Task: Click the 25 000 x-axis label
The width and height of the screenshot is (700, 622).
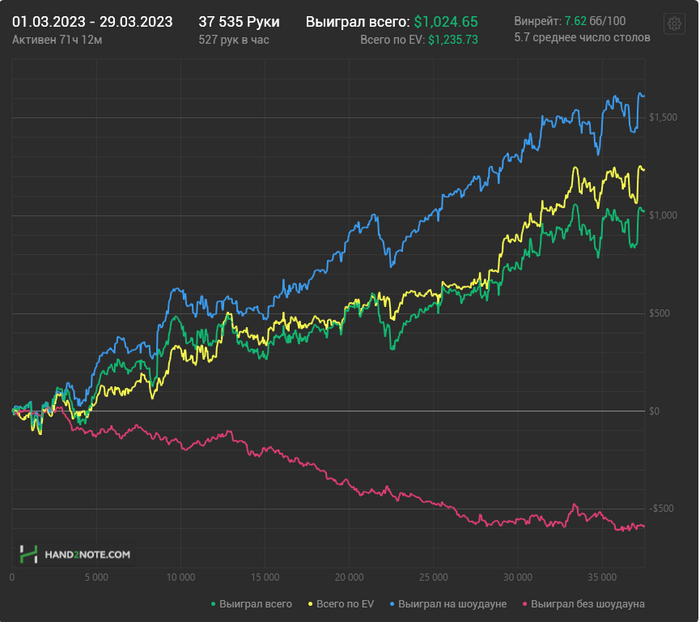Action: (x=433, y=577)
